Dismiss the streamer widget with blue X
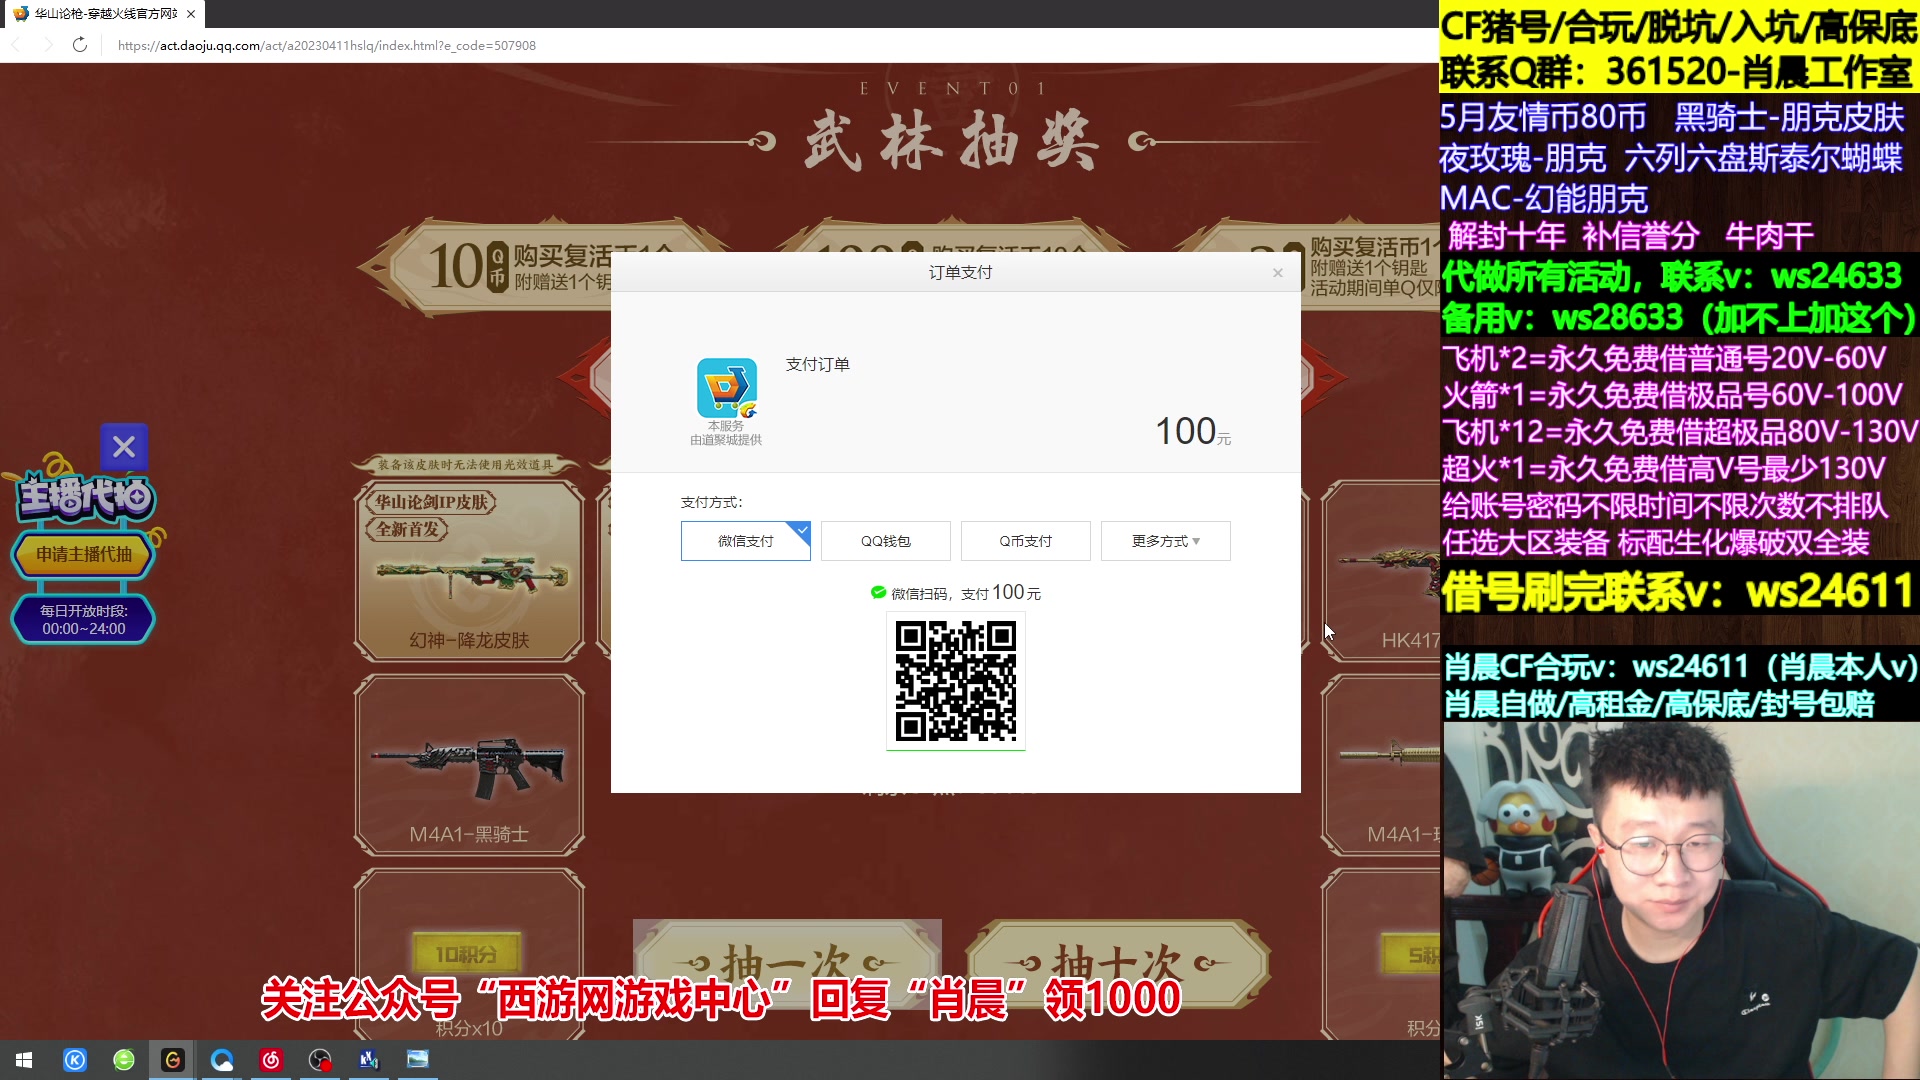Viewport: 1920px width, 1080px height. point(124,447)
